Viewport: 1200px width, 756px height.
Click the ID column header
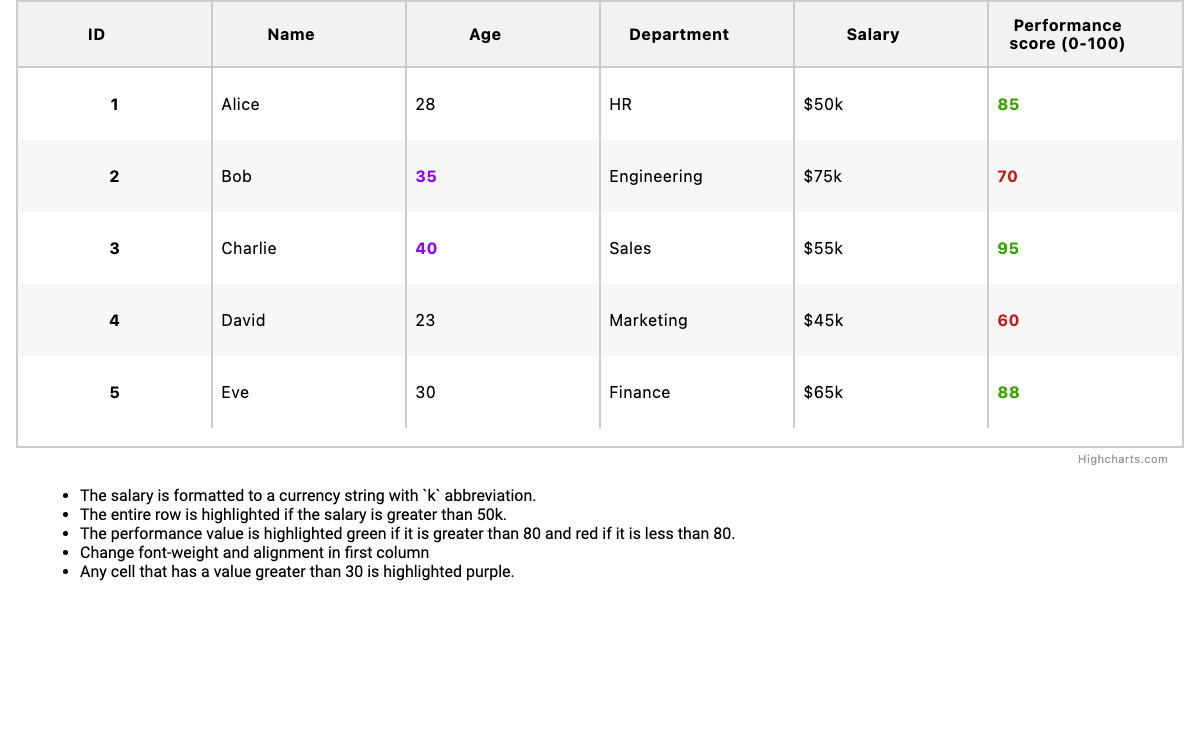tap(97, 35)
